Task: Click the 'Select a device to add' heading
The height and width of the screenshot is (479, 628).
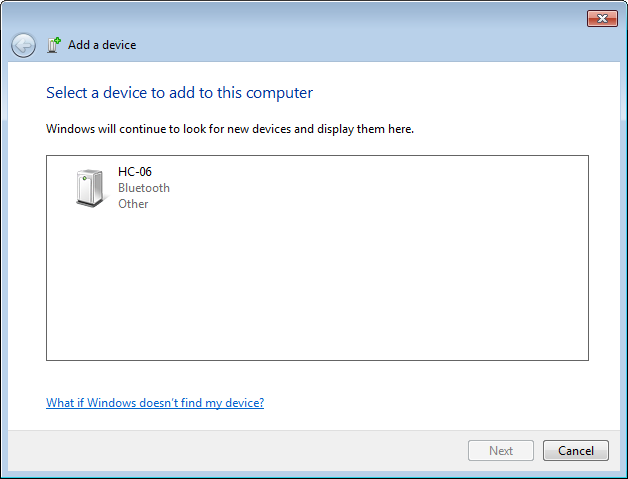Action: tap(180, 93)
